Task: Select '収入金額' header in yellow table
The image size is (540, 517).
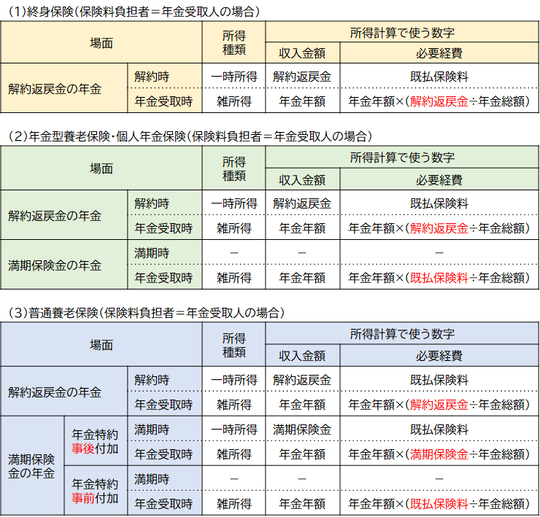Action: click(302, 53)
